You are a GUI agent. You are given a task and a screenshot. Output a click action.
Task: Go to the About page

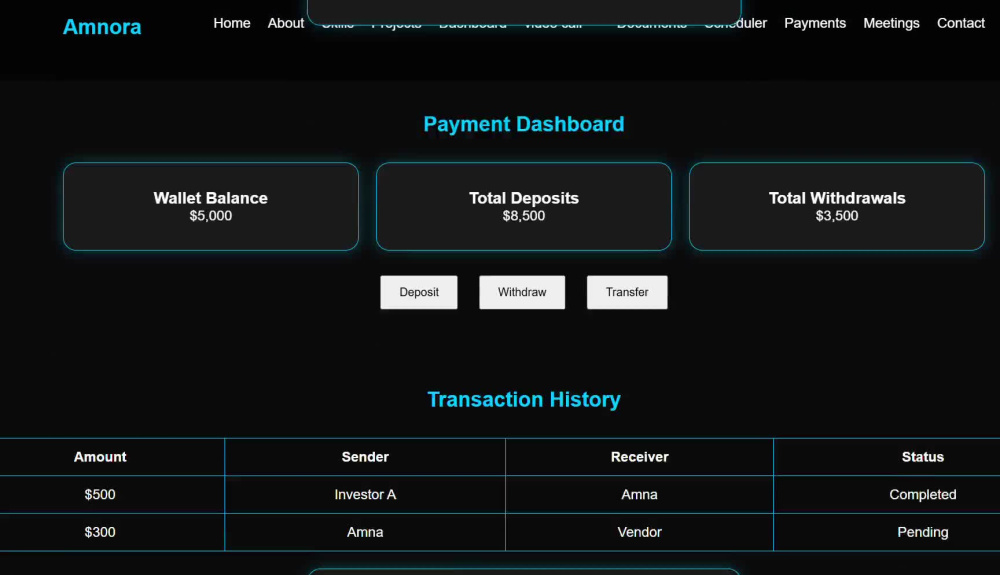[x=286, y=23]
